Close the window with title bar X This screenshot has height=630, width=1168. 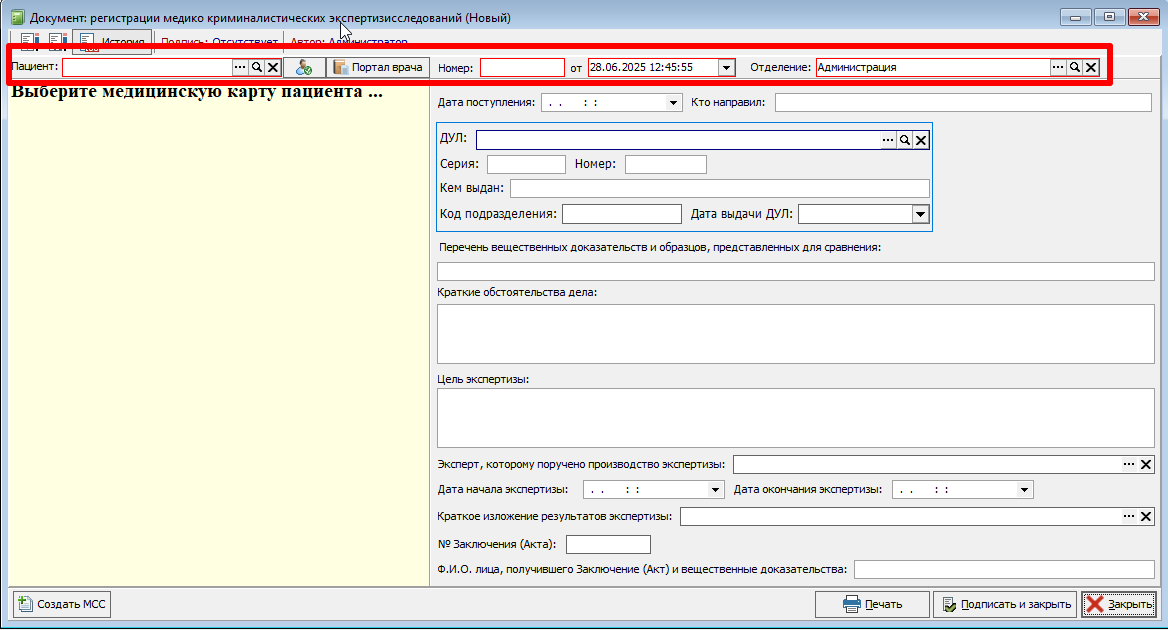(1143, 16)
